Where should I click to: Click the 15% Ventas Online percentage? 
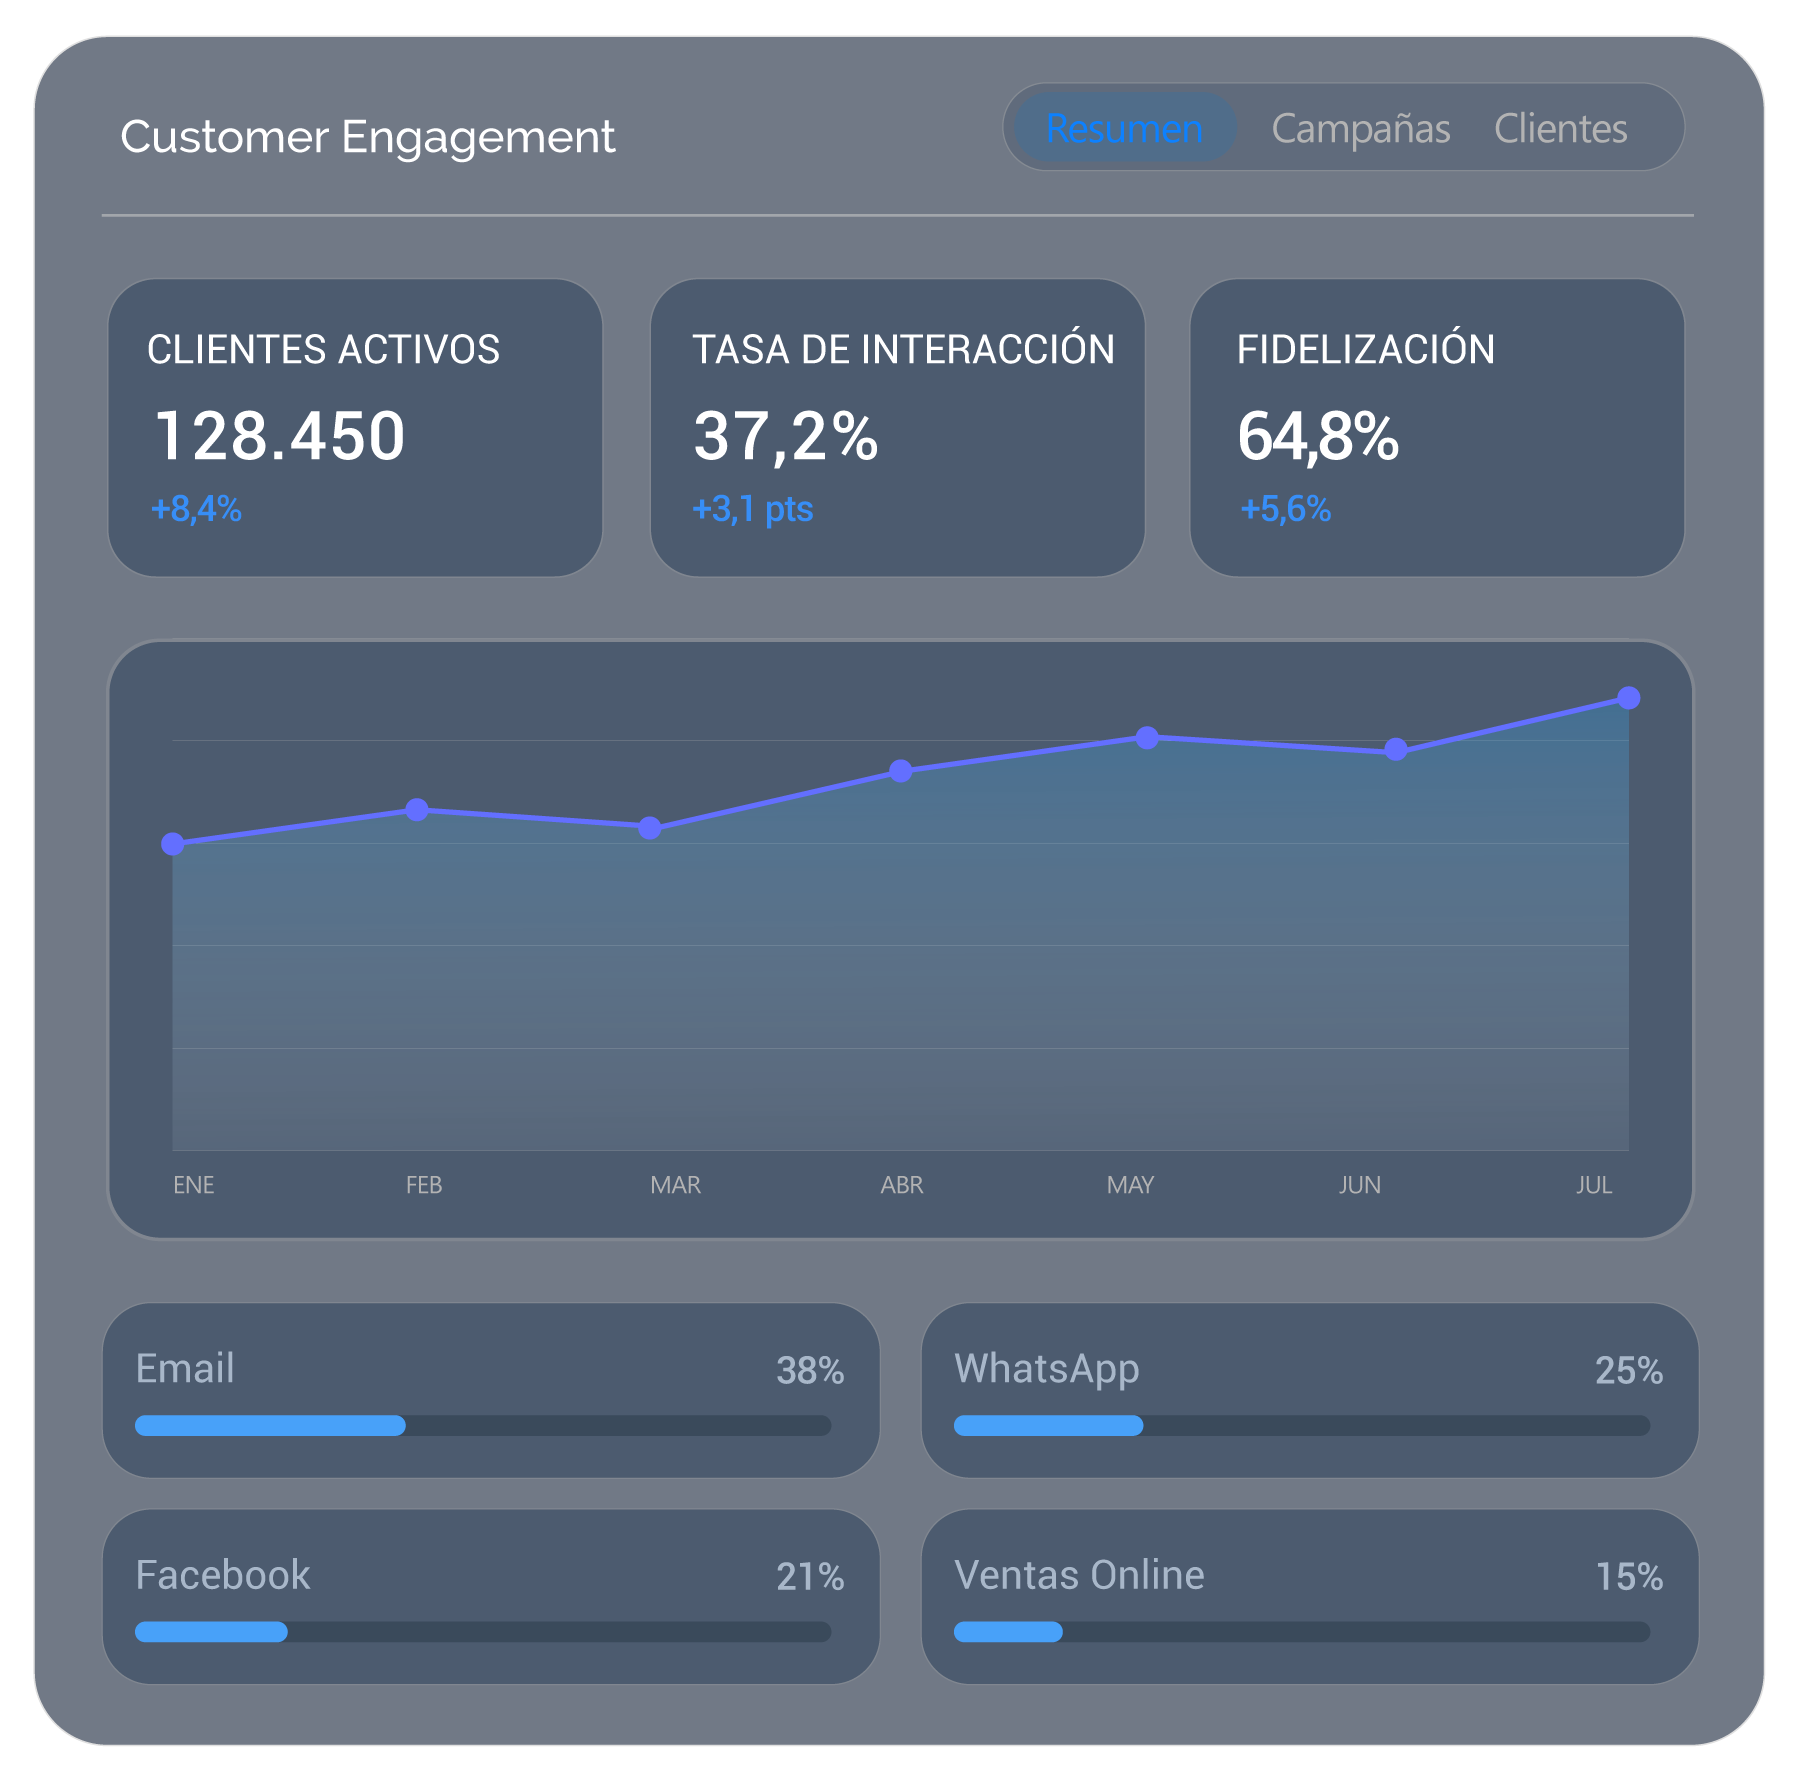pos(1629,1577)
